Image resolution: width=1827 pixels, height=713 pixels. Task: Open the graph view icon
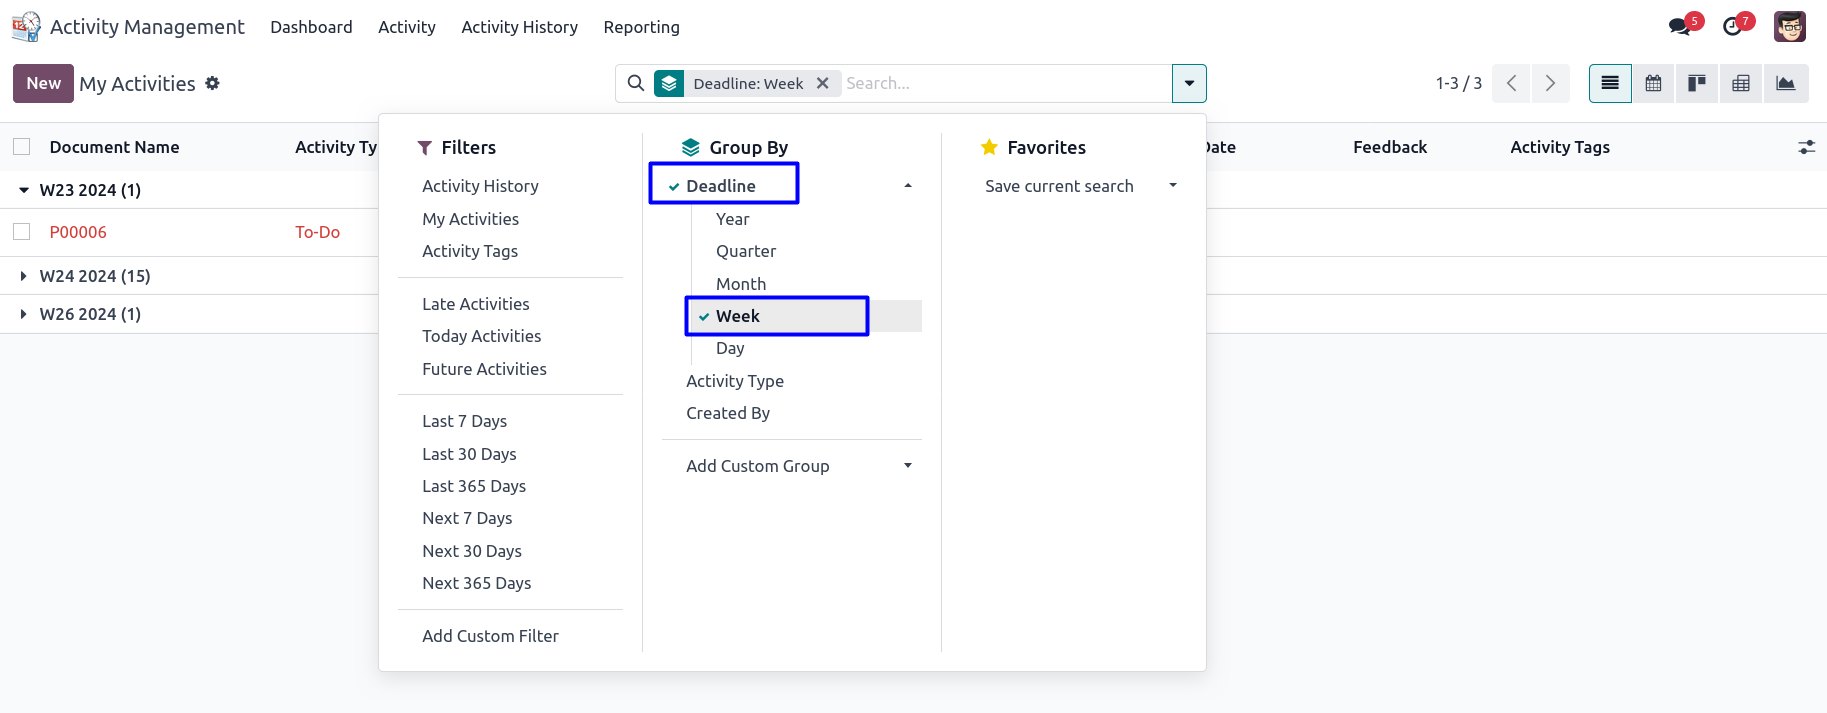[x=1786, y=83]
